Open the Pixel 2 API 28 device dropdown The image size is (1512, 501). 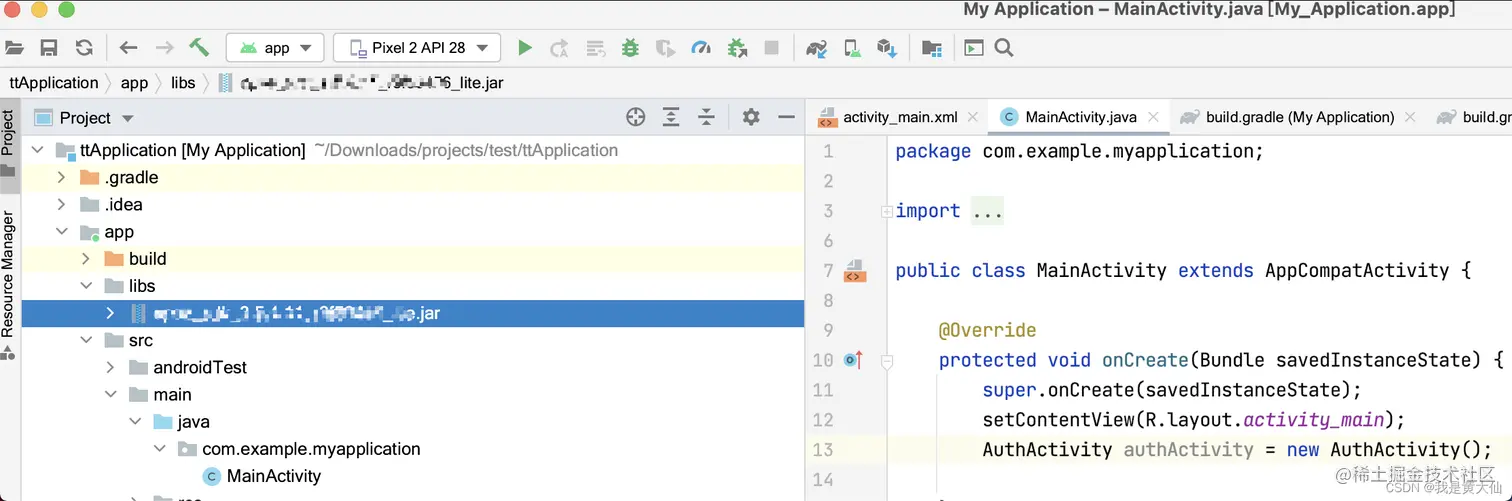click(x=417, y=48)
